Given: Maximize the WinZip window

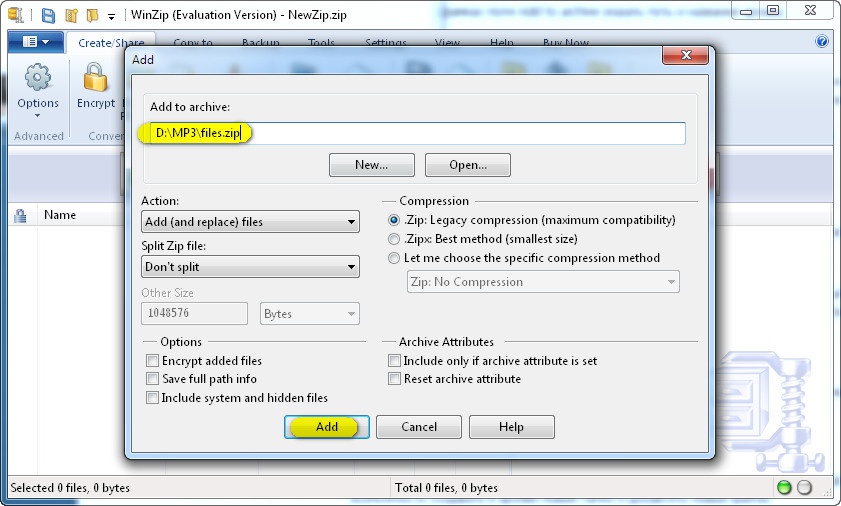Looking at the screenshot, I should (x=773, y=10).
